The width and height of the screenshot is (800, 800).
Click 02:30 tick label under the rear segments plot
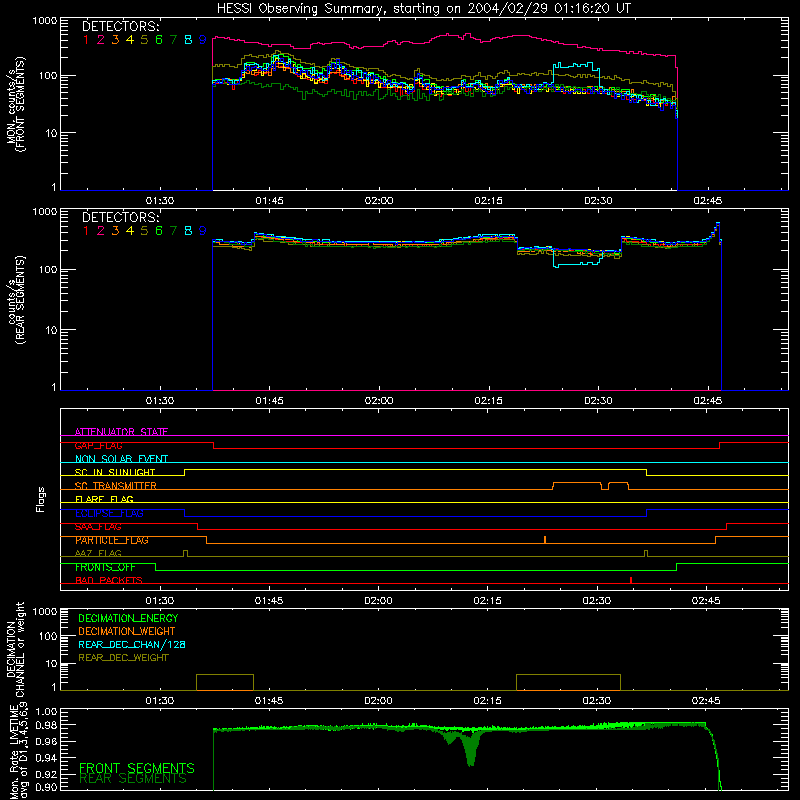(598, 401)
